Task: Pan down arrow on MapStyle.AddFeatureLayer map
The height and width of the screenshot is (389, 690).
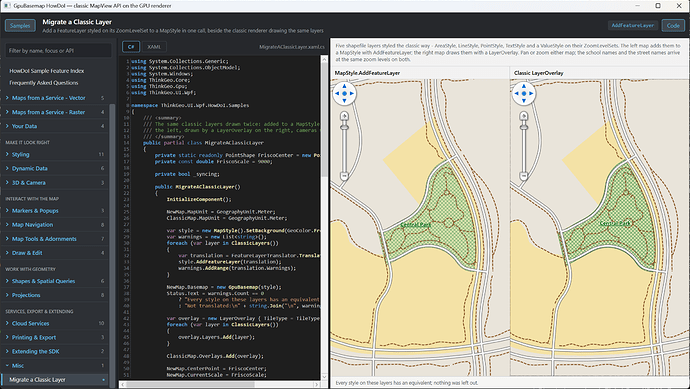Action: (x=344, y=101)
